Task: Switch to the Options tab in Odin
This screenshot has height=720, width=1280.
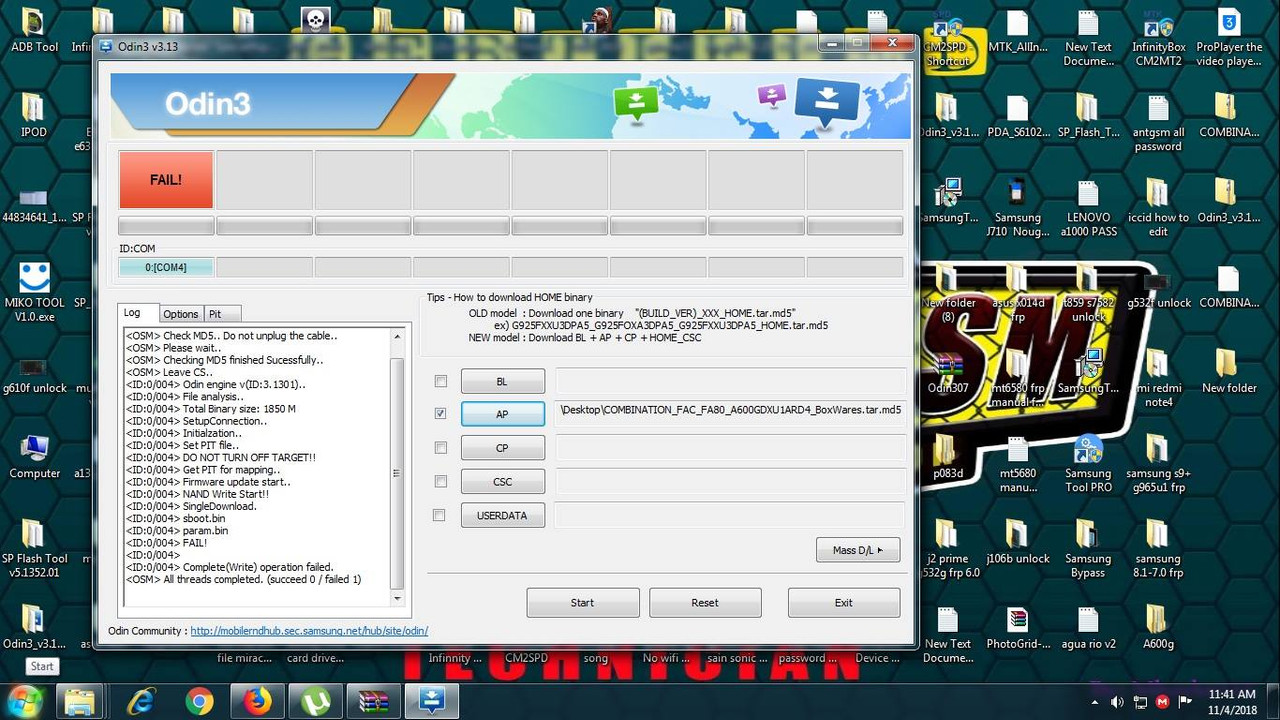Action: tap(181, 314)
